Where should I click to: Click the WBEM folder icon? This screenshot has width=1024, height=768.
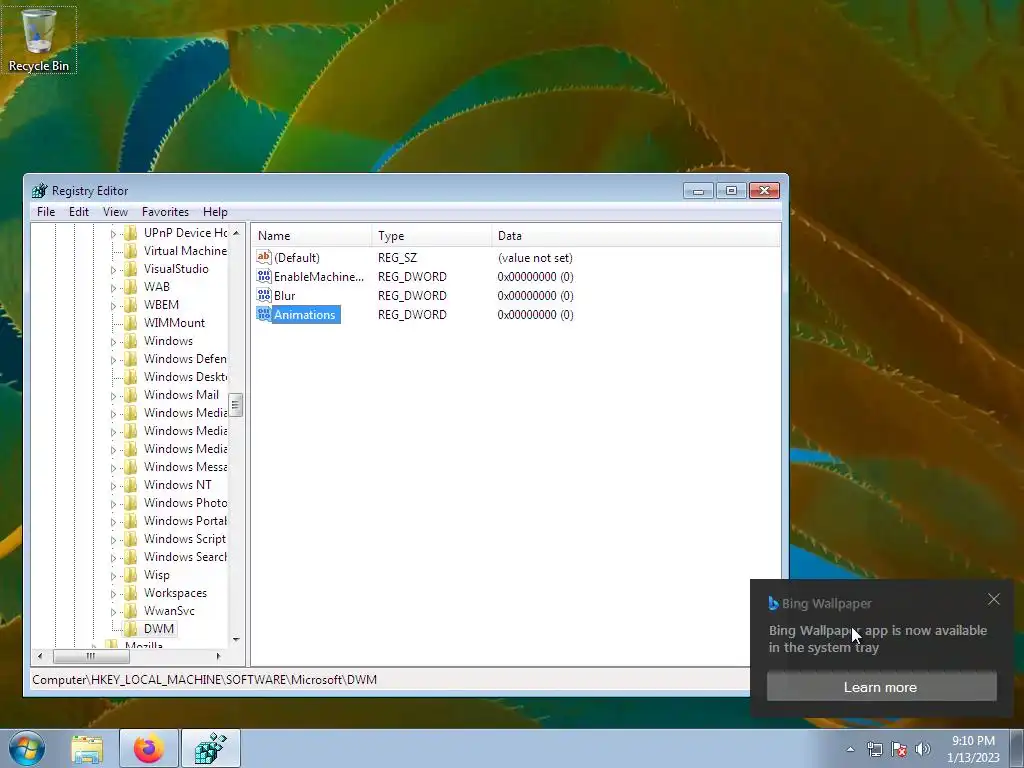pos(131,304)
